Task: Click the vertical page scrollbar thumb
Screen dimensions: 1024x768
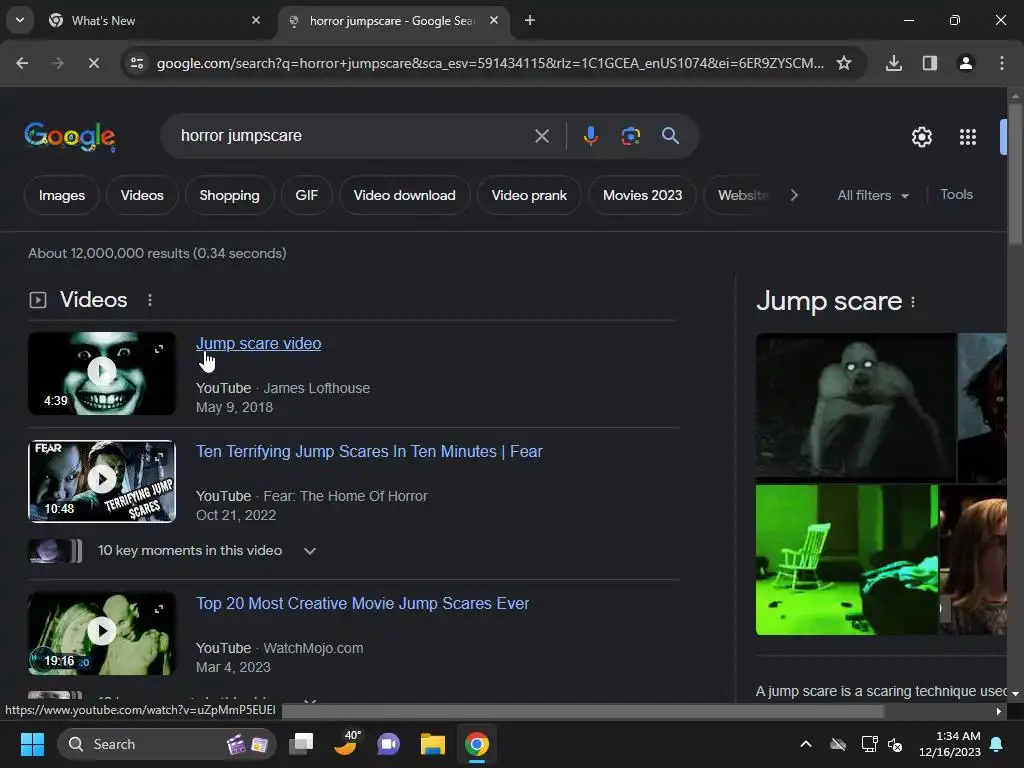Action: coord(1015,175)
